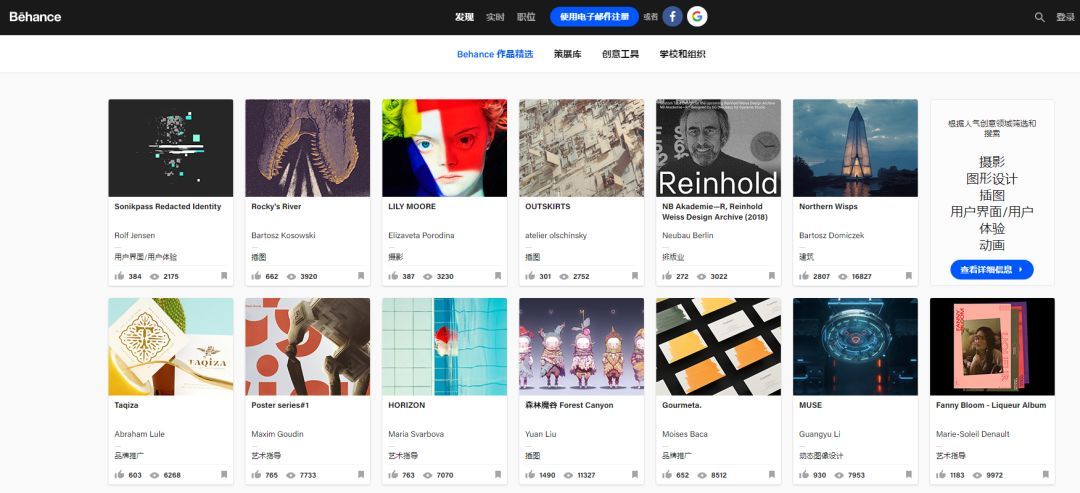Bookmark the LILY MOORE project
This screenshot has width=1080, height=493.
point(498,276)
